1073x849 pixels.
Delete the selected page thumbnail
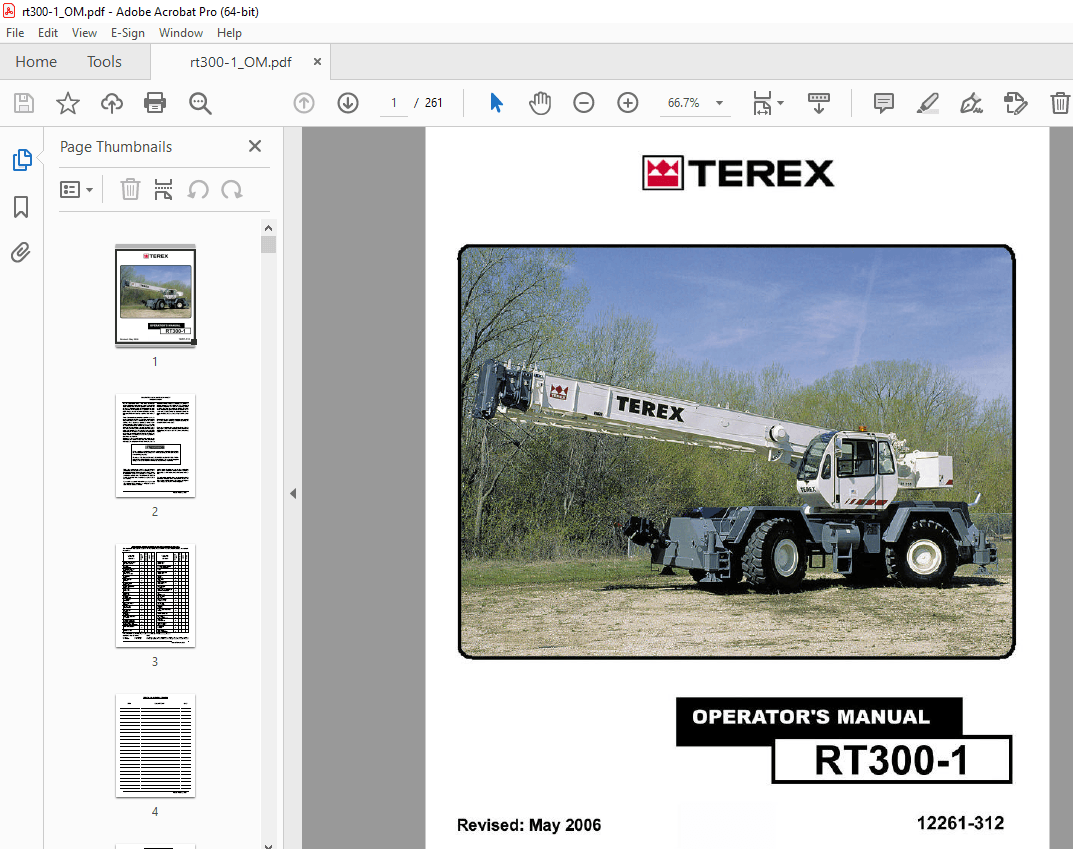[129, 189]
